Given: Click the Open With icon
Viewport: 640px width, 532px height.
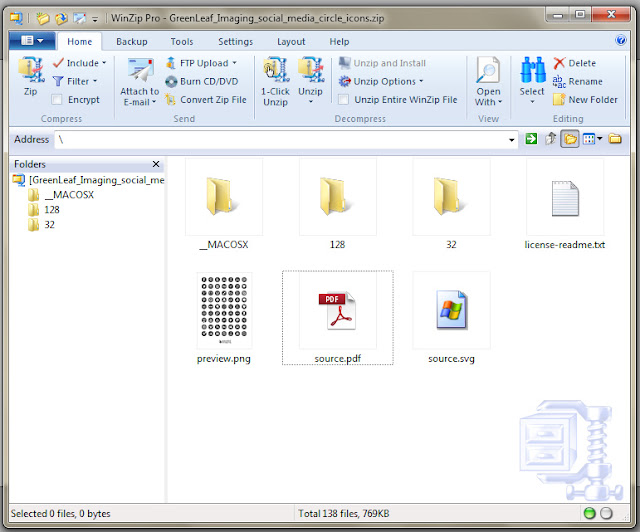Looking at the screenshot, I should (488, 70).
